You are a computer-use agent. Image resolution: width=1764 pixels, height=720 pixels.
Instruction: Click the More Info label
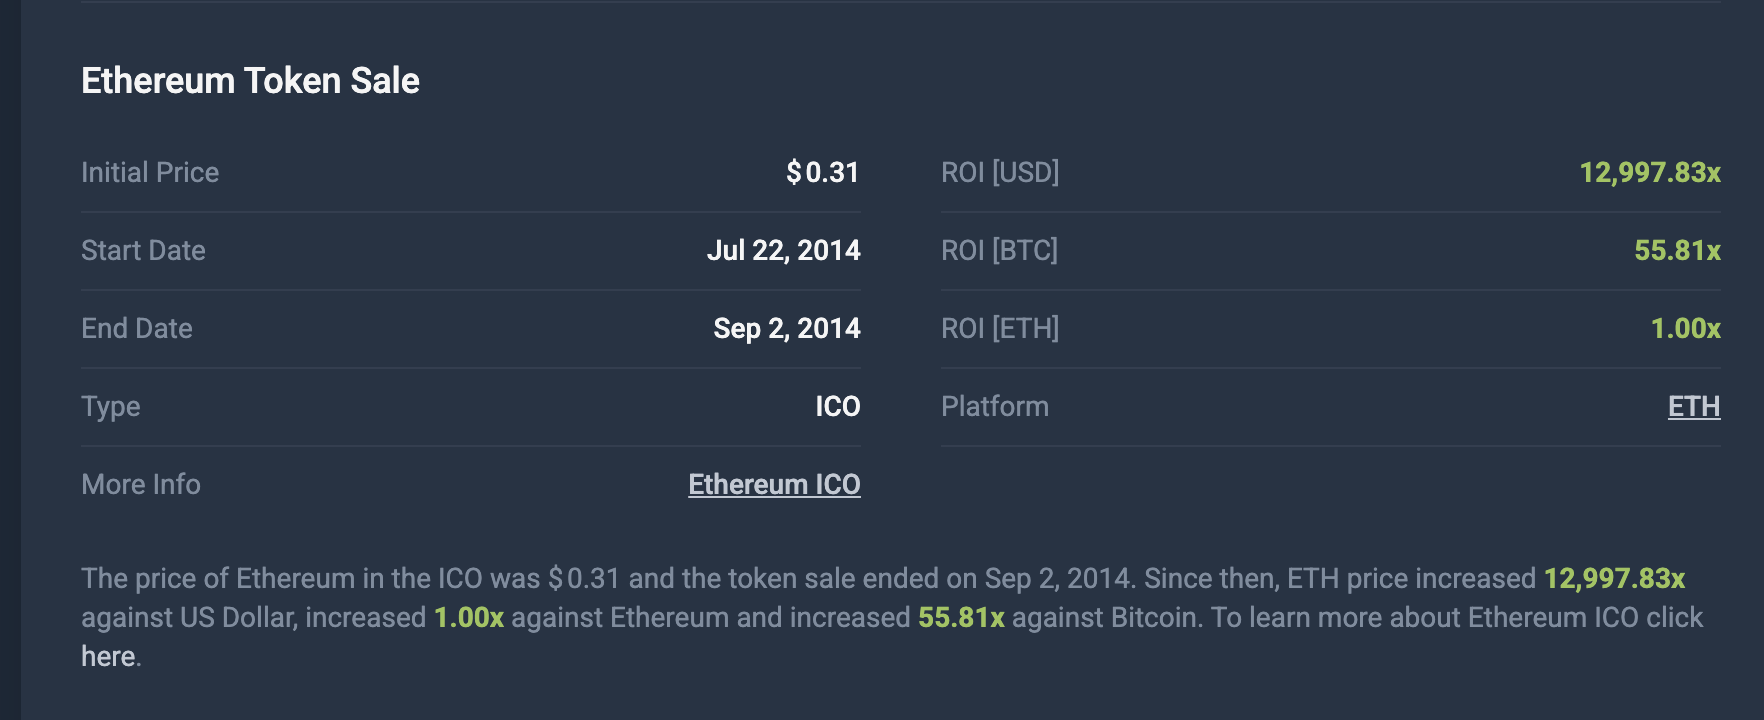pos(141,484)
